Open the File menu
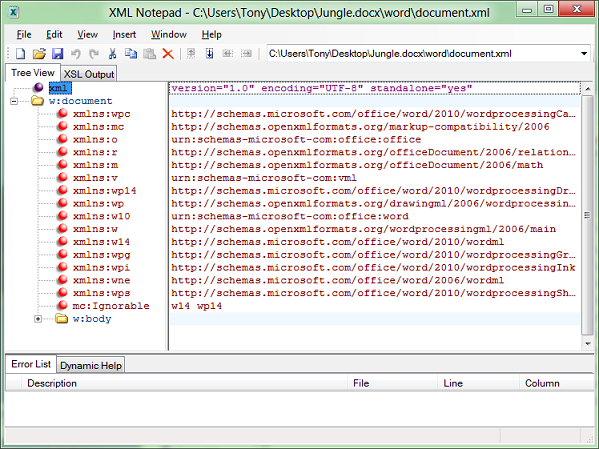Image resolution: width=599 pixels, height=449 pixels. [24, 35]
